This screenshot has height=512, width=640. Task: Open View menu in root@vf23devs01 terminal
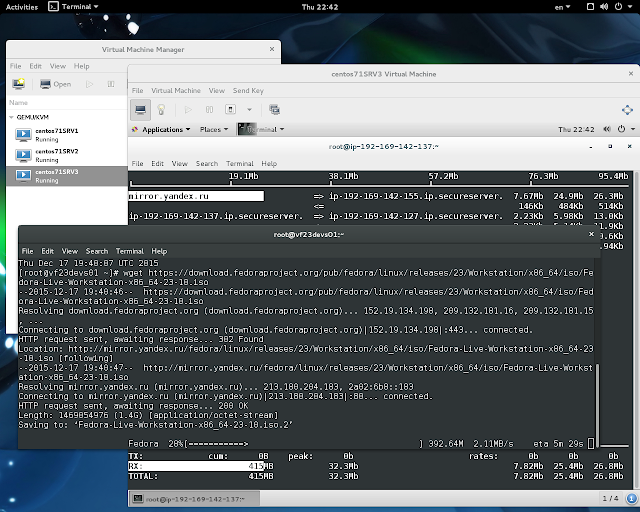pos(69,251)
